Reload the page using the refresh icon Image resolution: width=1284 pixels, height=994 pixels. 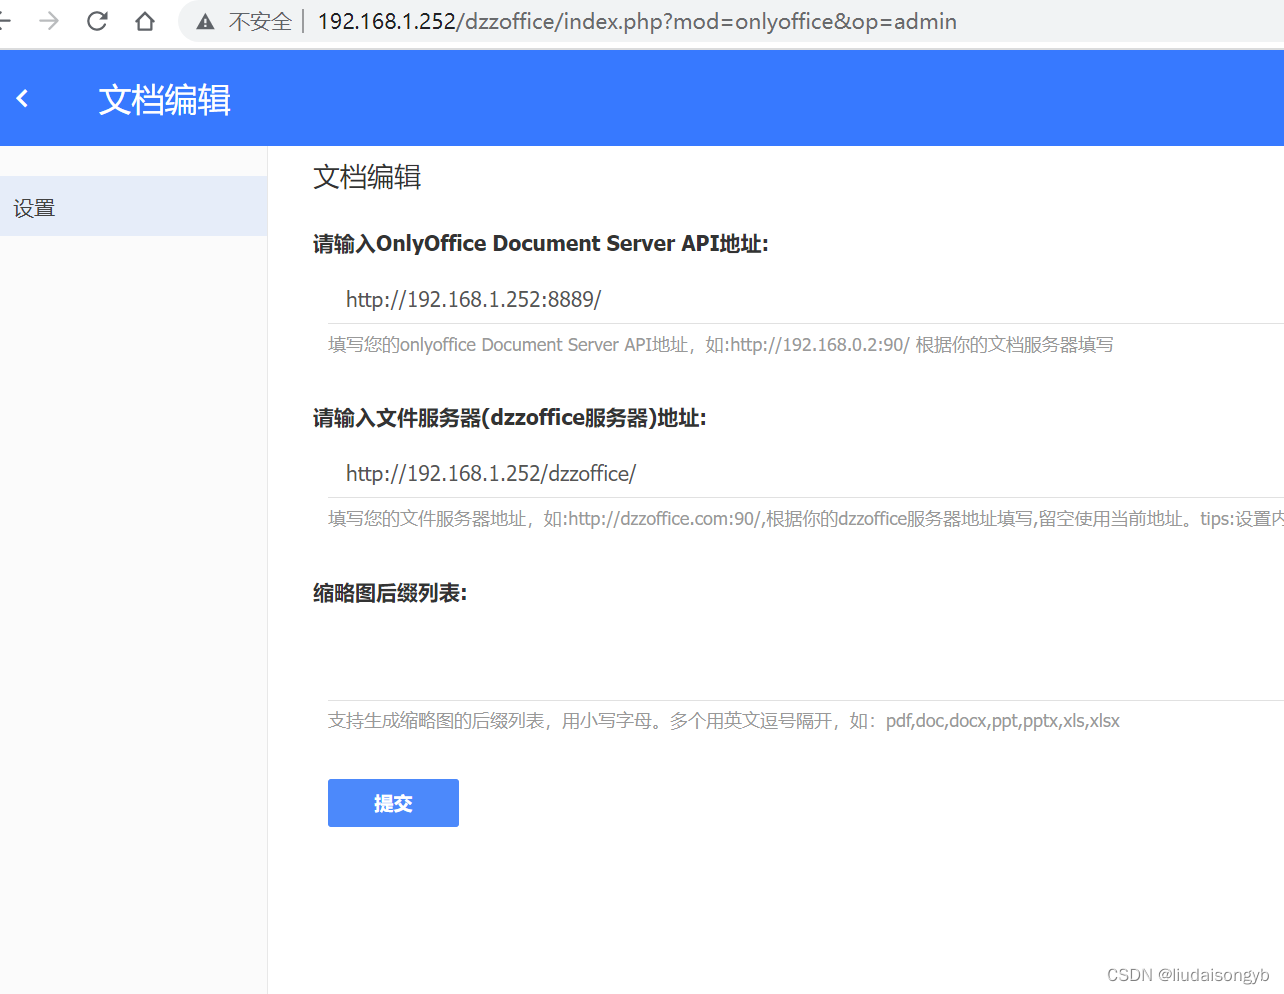[96, 20]
